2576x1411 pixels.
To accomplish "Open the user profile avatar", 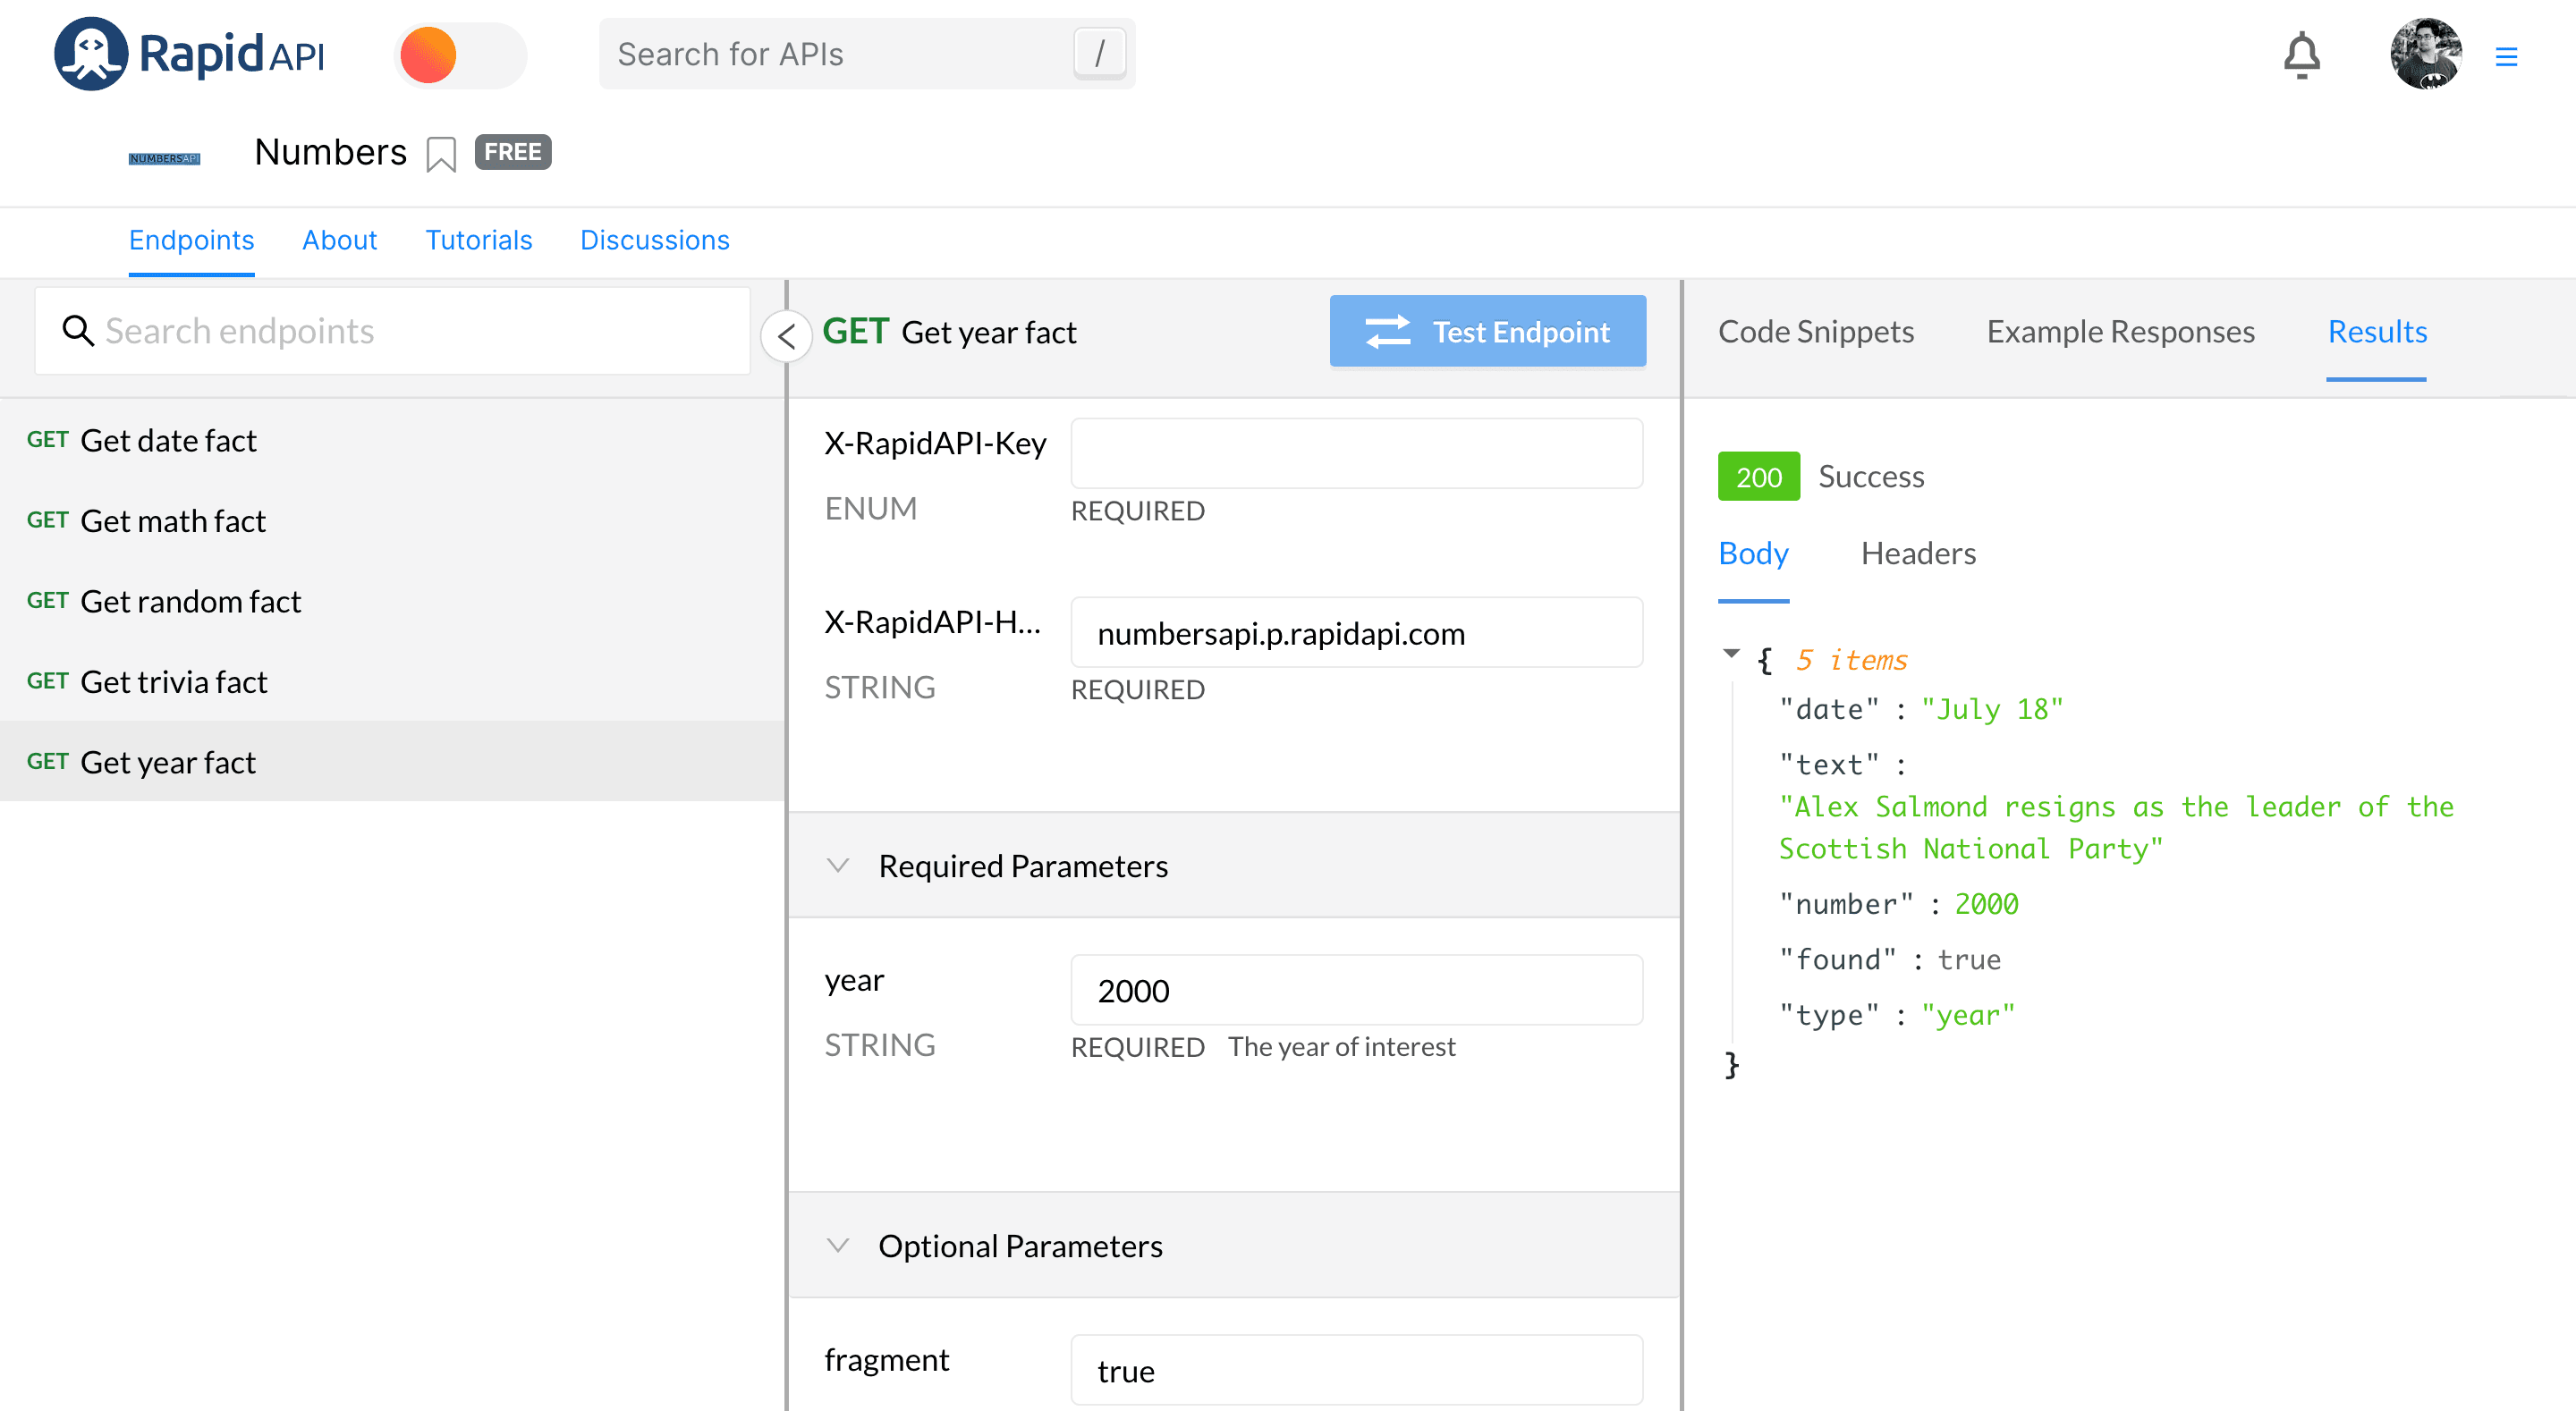I will coord(2425,54).
